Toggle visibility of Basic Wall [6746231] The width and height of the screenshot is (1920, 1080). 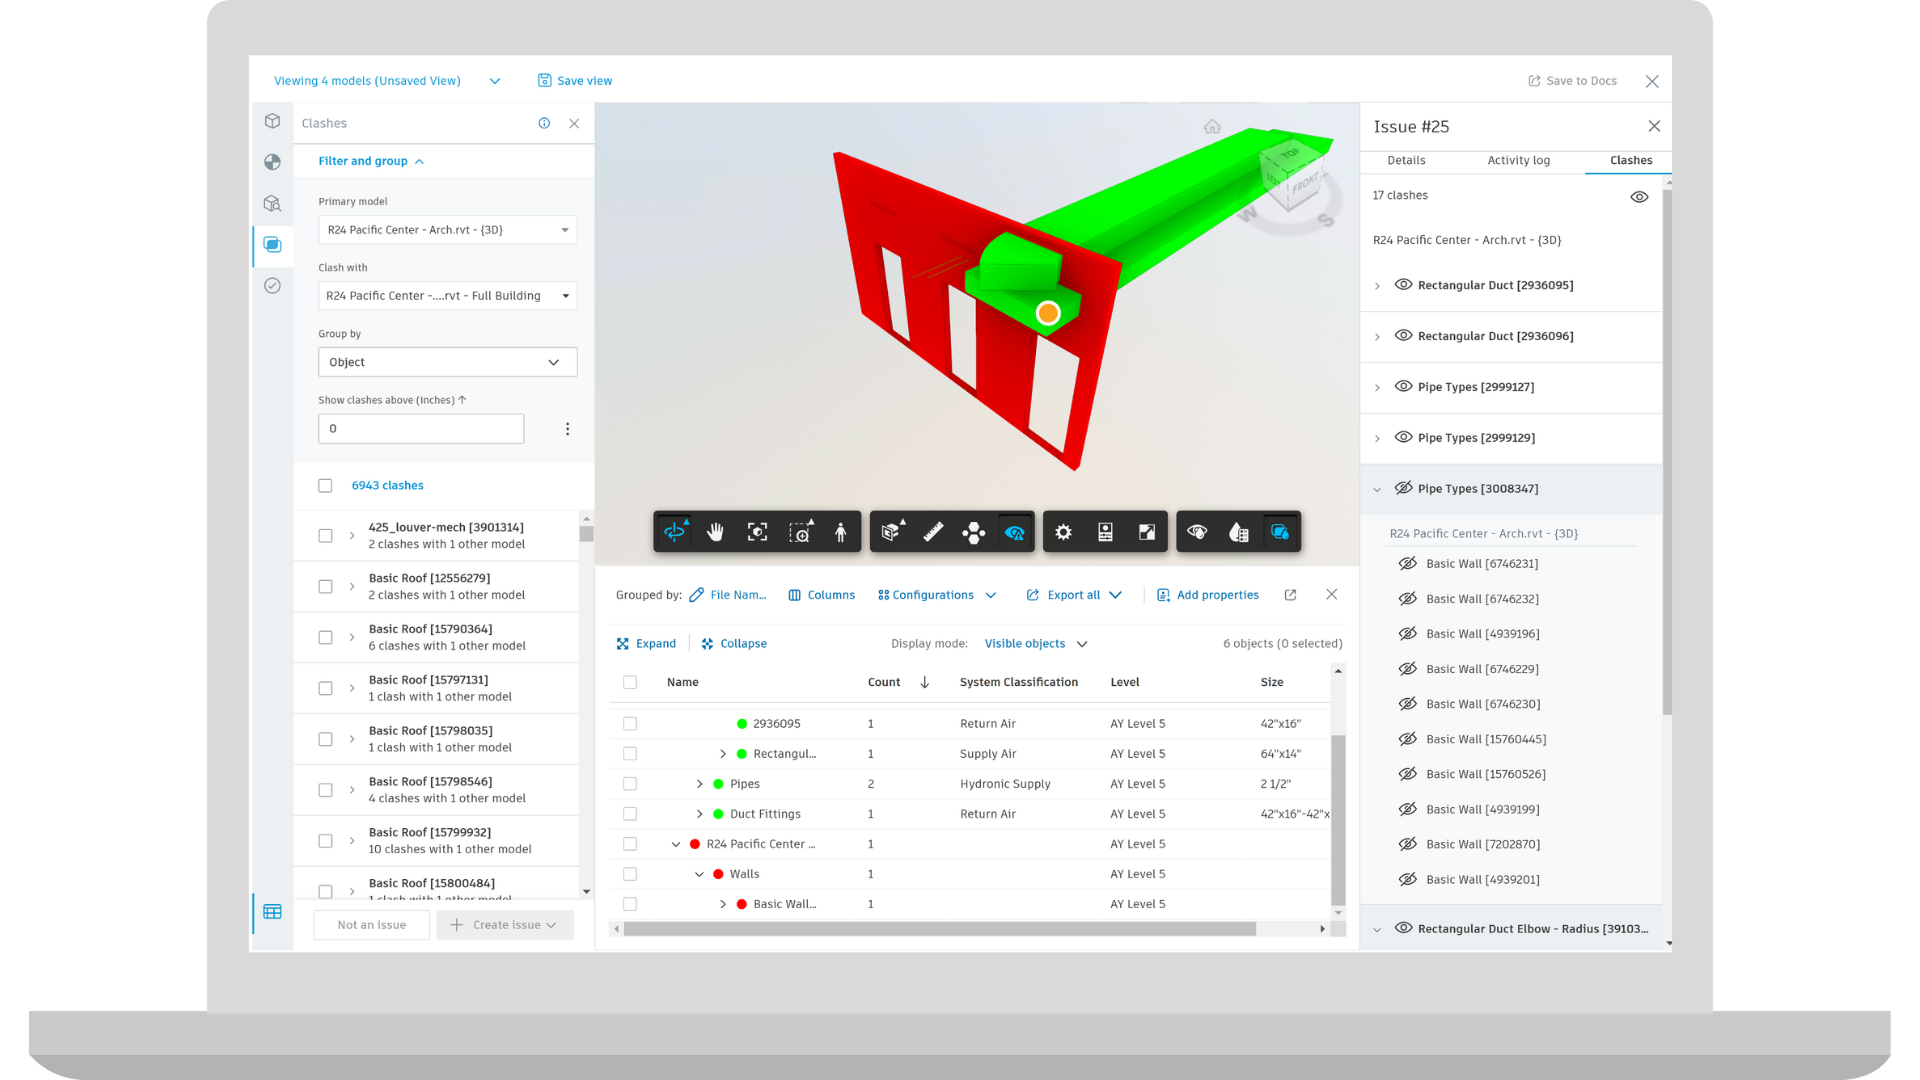[1408, 564]
